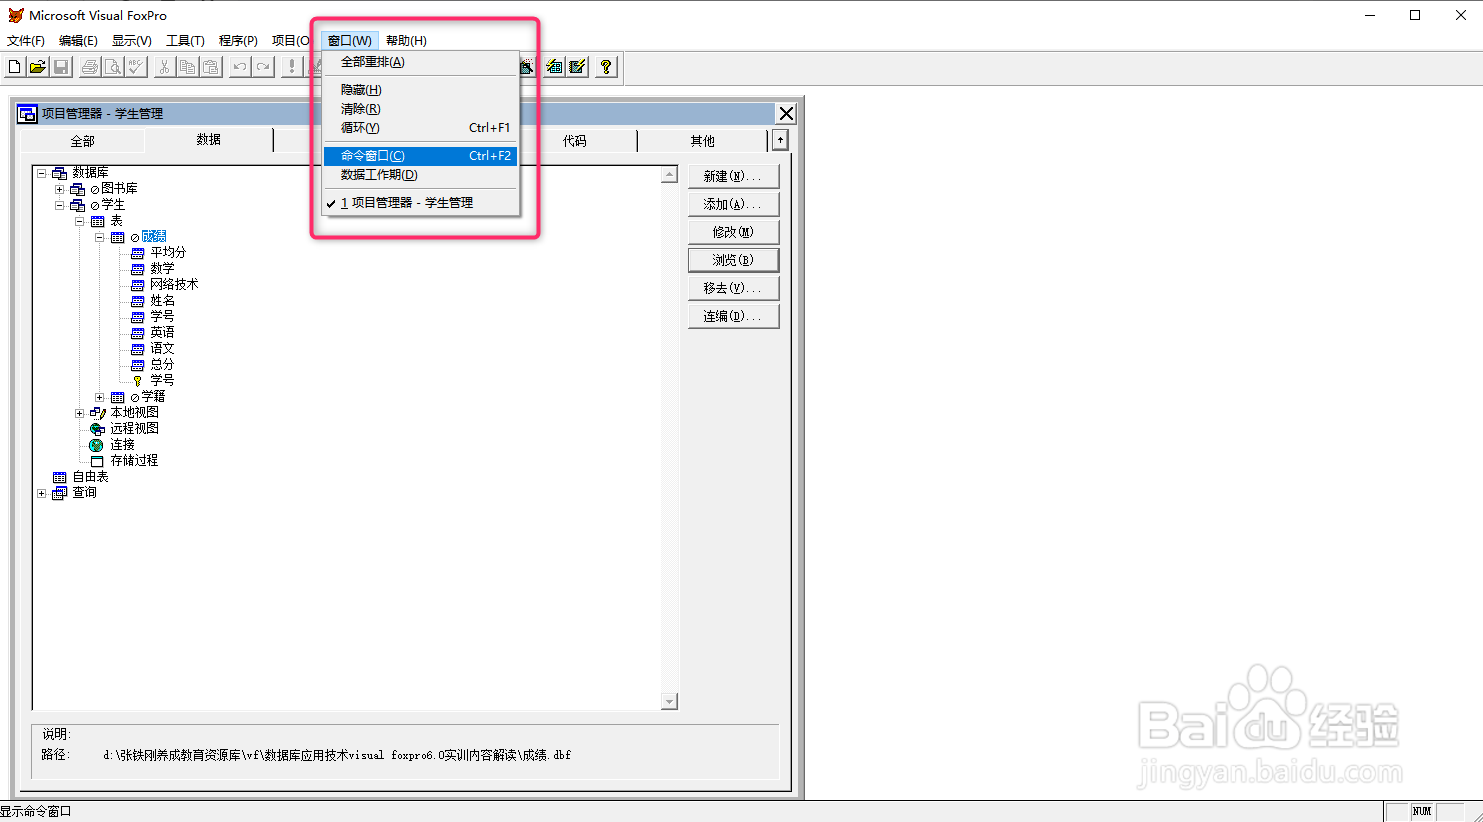Click the Run exclamation mark icon

292,67
